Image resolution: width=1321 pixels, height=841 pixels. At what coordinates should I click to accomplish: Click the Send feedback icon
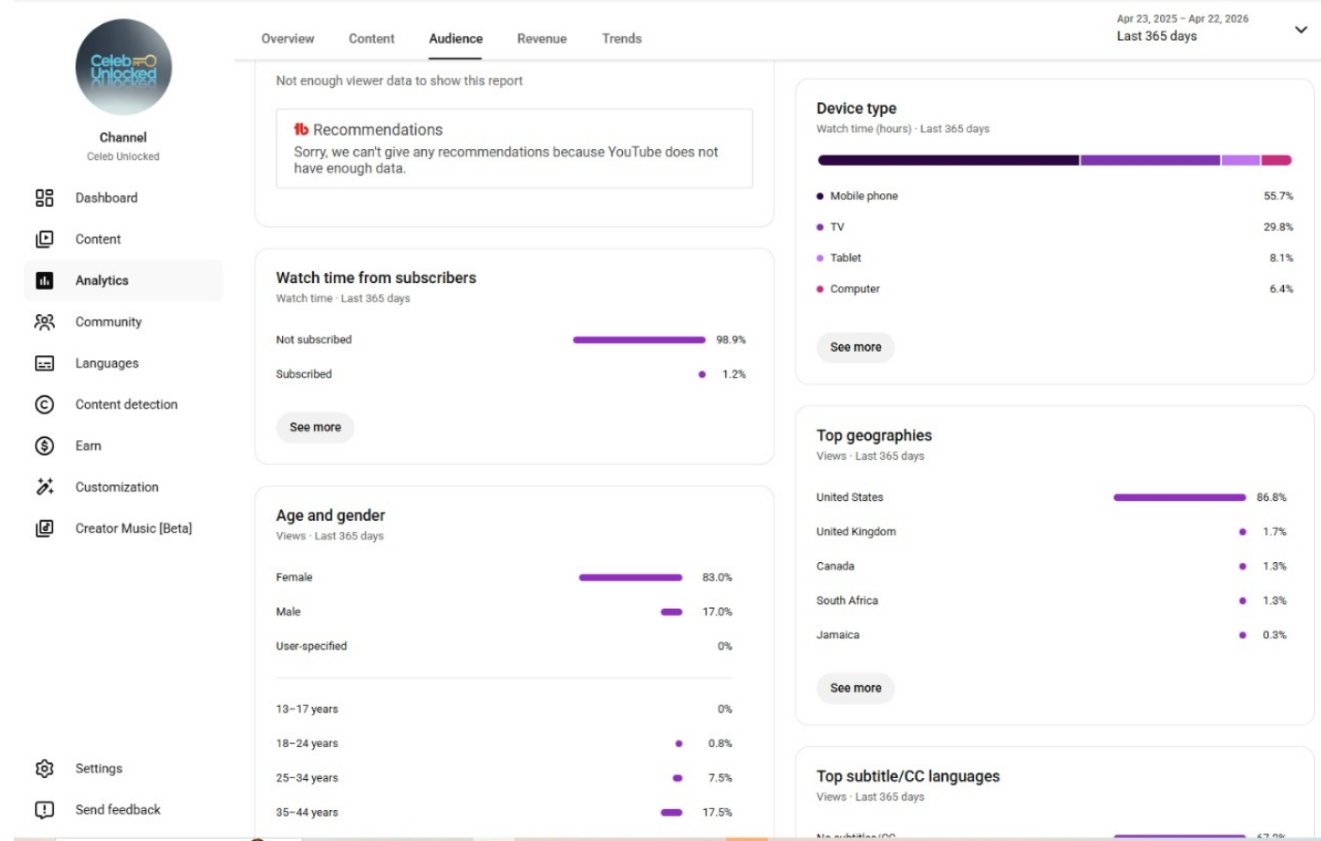point(44,810)
